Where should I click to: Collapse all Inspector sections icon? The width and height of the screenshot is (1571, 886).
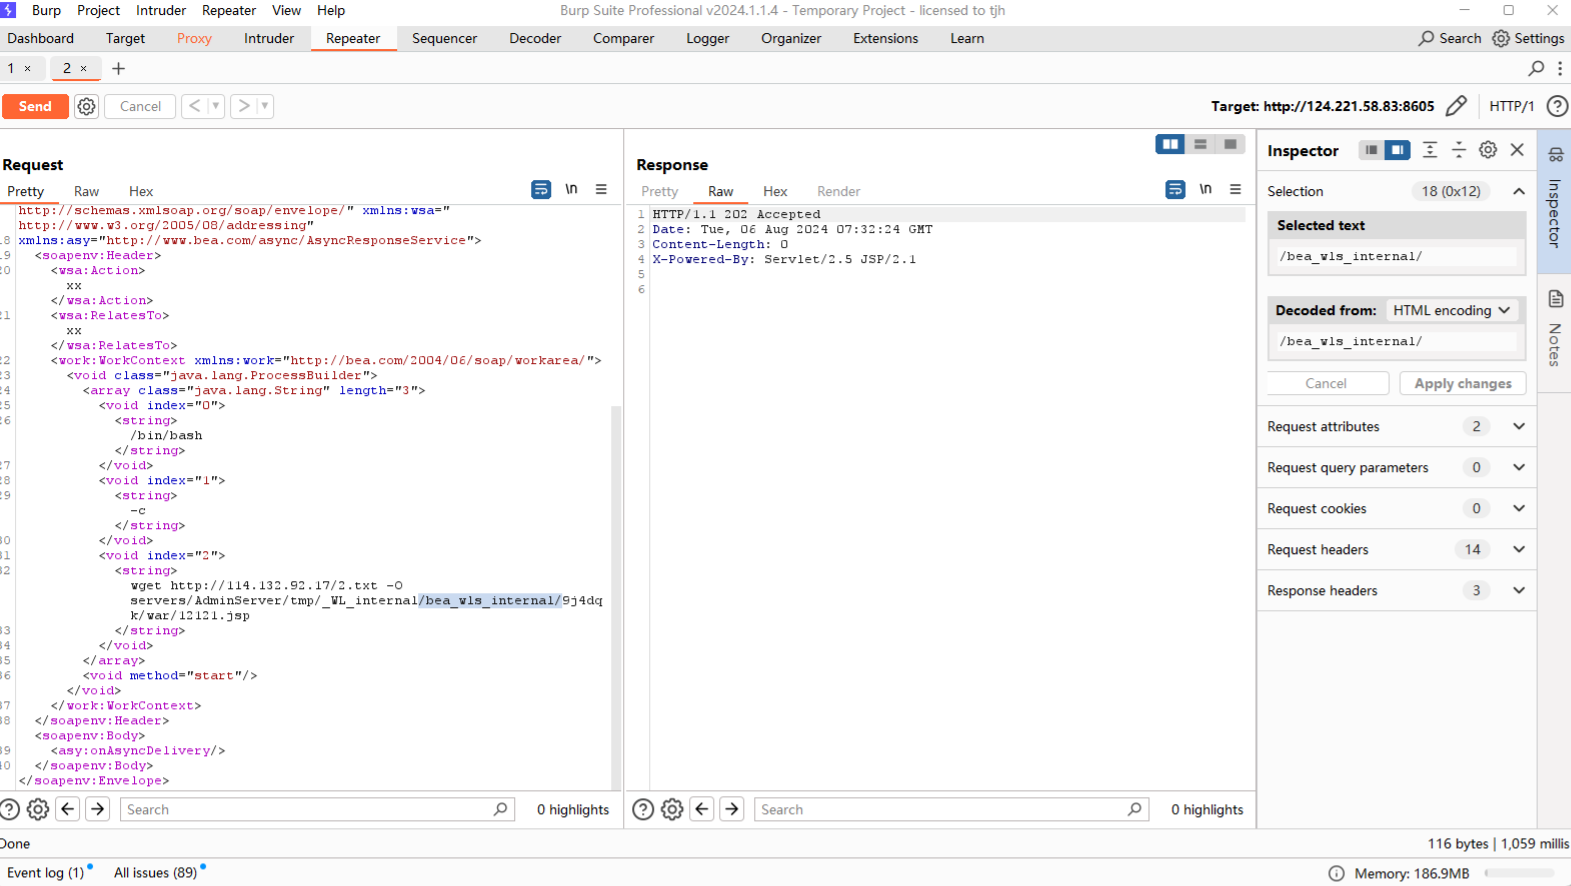tap(1459, 150)
